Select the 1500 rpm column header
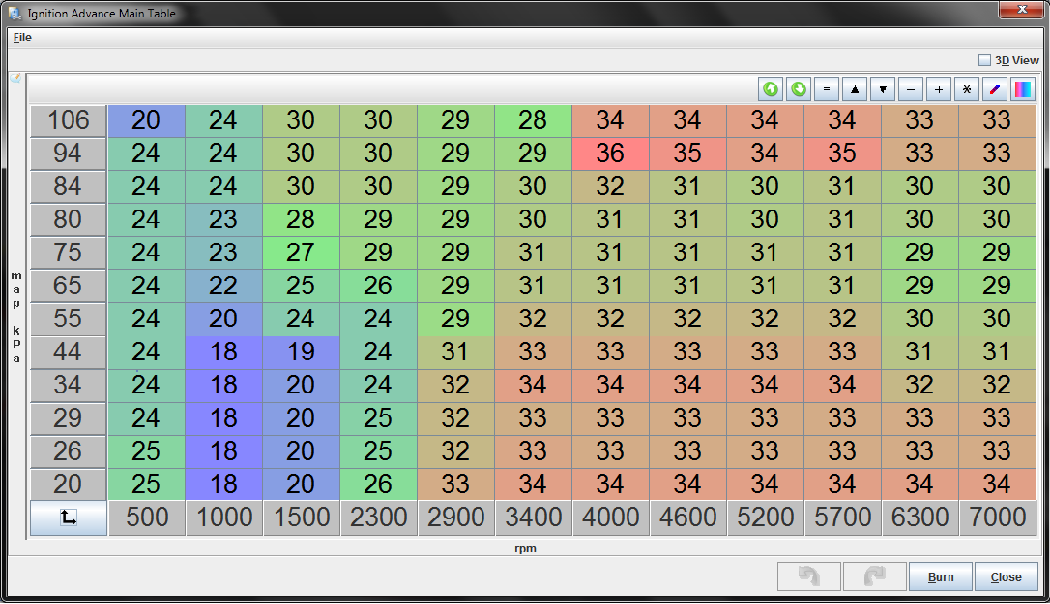This screenshot has width=1050, height=604. 301,518
